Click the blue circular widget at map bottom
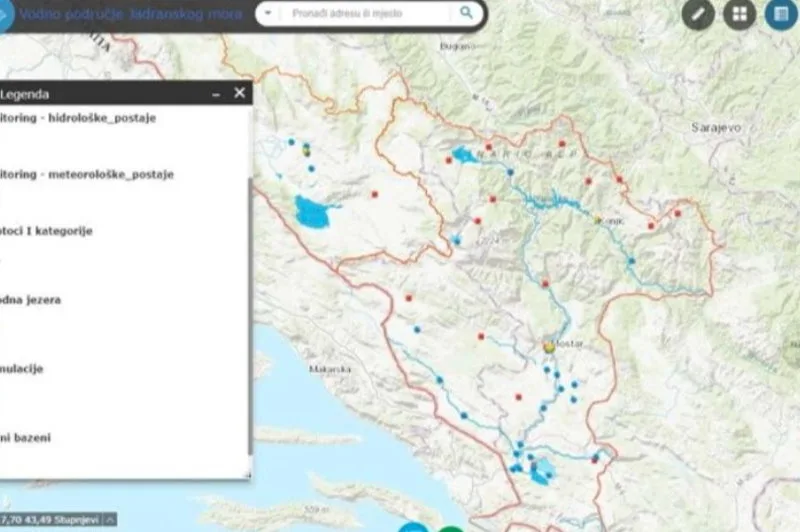Image resolution: width=800 pixels, height=532 pixels. click(412, 527)
